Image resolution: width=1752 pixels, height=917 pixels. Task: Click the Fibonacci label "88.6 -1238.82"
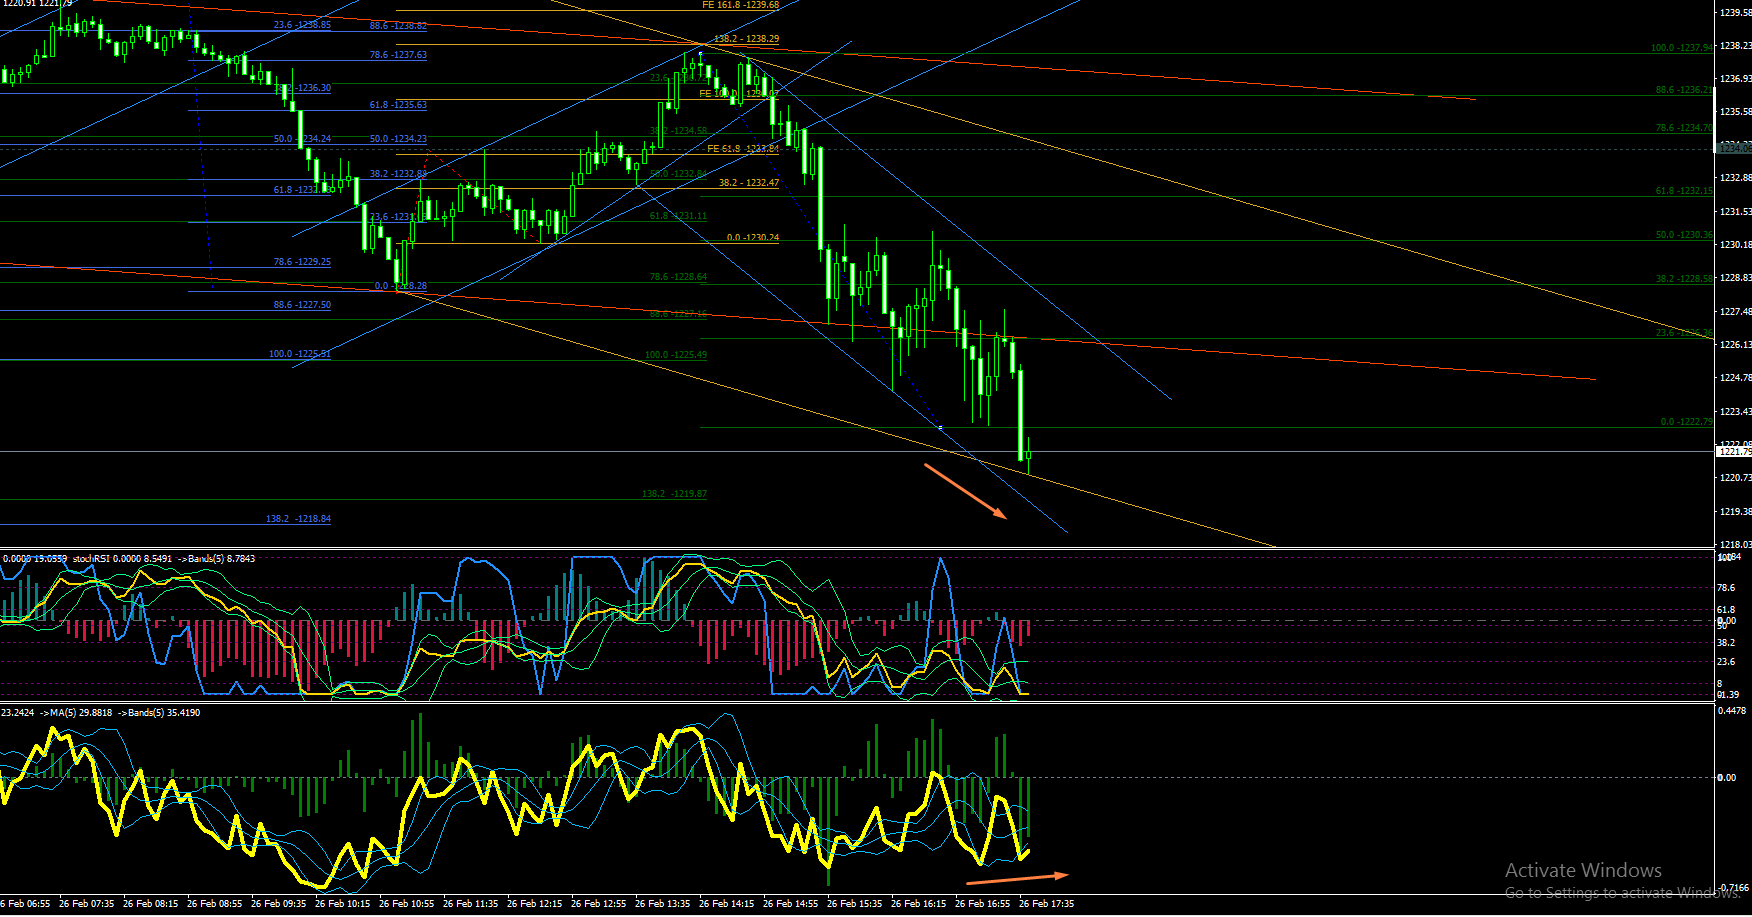pyautogui.click(x=398, y=26)
